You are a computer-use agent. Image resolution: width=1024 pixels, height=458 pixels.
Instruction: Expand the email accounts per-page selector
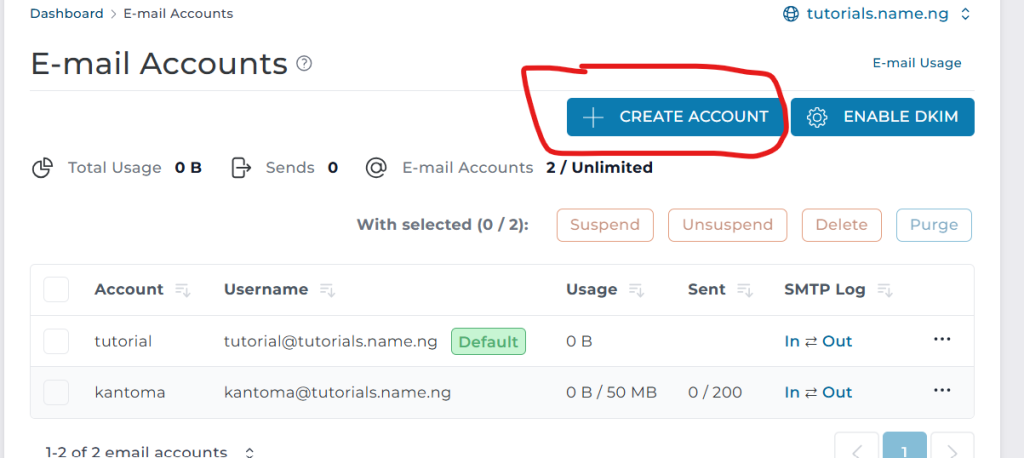point(249,453)
